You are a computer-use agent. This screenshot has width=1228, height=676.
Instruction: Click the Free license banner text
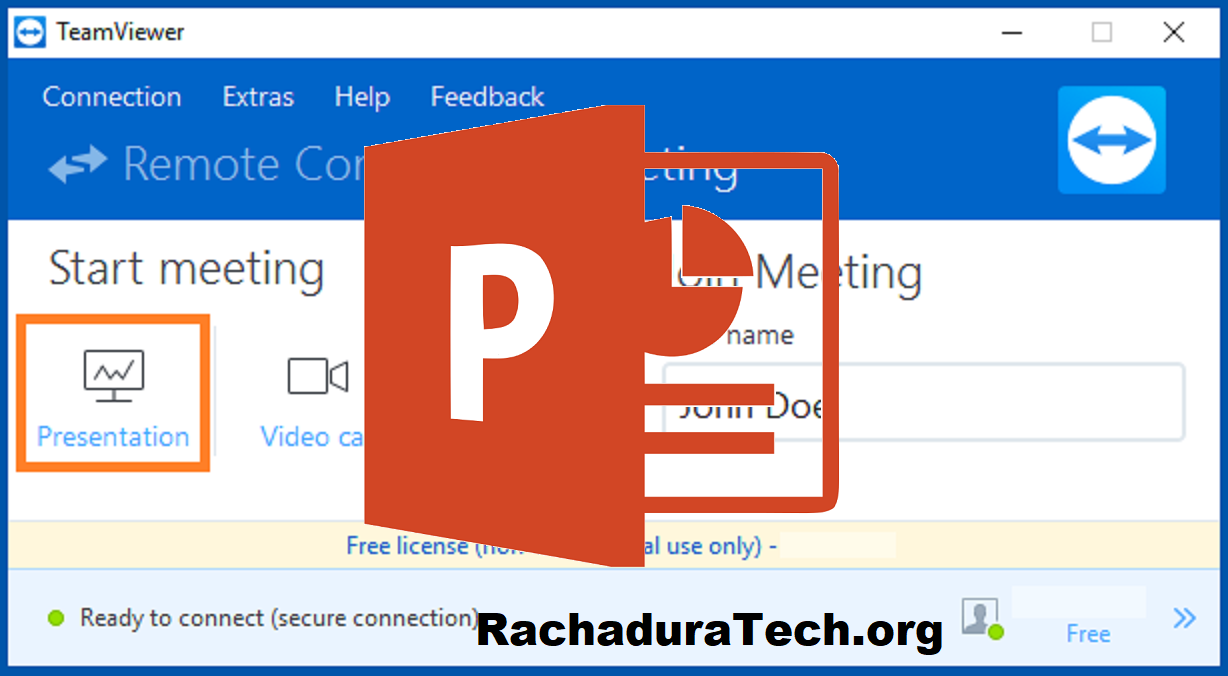coord(562,546)
